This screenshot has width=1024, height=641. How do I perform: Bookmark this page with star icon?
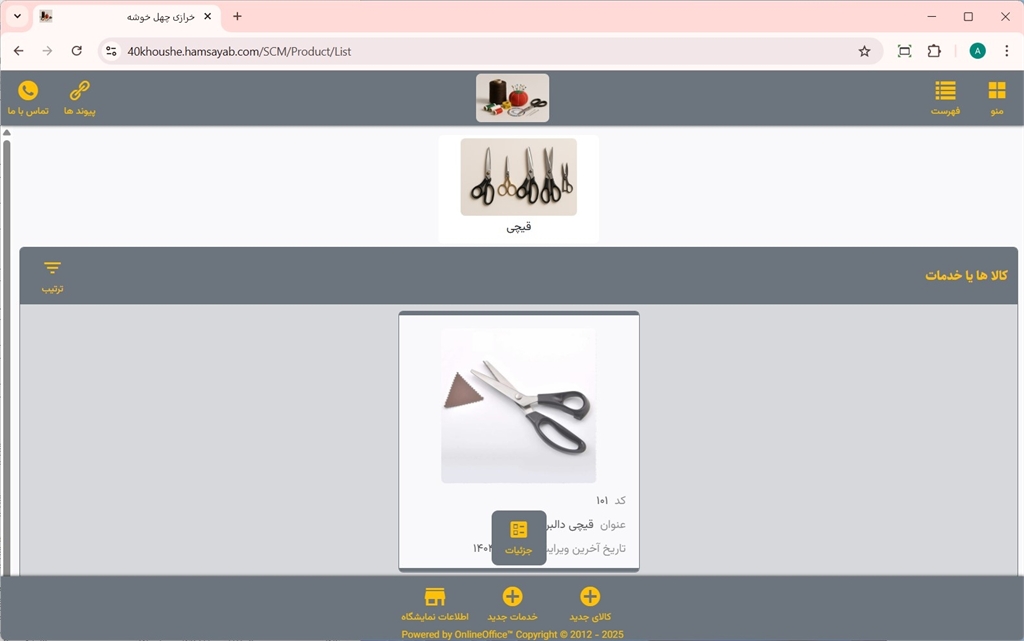coord(864,51)
